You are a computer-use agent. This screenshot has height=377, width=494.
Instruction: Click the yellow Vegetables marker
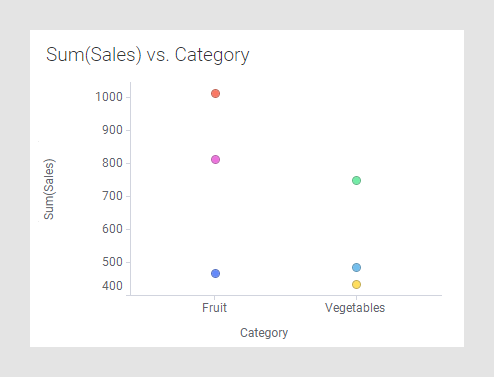click(356, 285)
